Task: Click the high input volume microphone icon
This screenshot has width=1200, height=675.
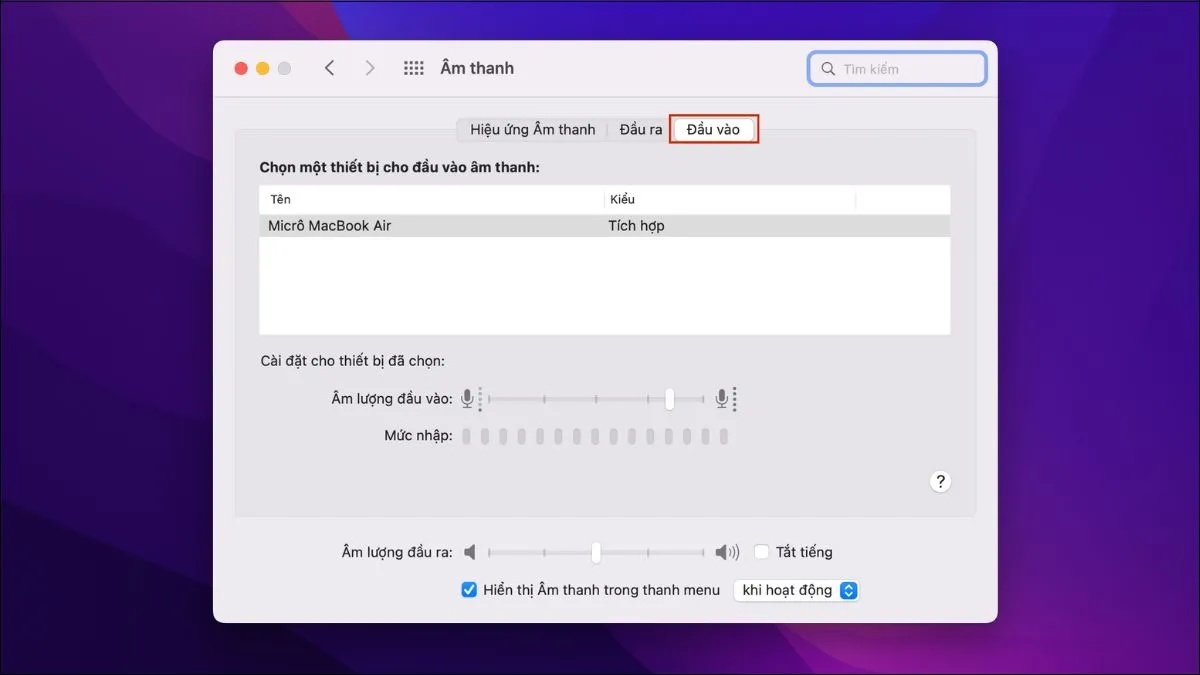Action: tap(723, 399)
